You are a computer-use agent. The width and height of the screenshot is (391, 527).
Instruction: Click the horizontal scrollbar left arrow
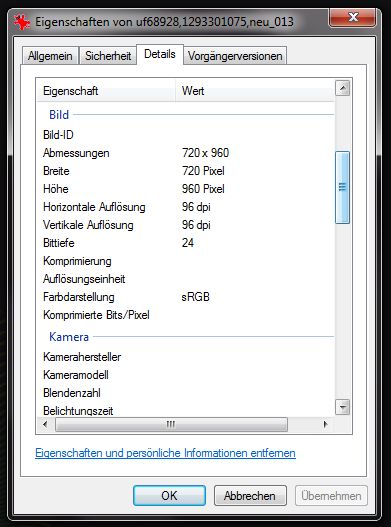tap(45, 424)
